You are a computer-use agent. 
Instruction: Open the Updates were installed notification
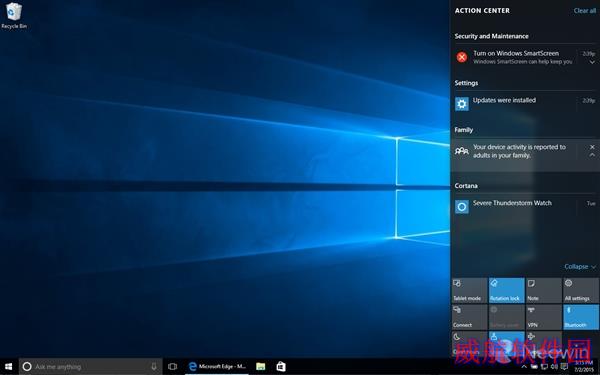(x=525, y=104)
